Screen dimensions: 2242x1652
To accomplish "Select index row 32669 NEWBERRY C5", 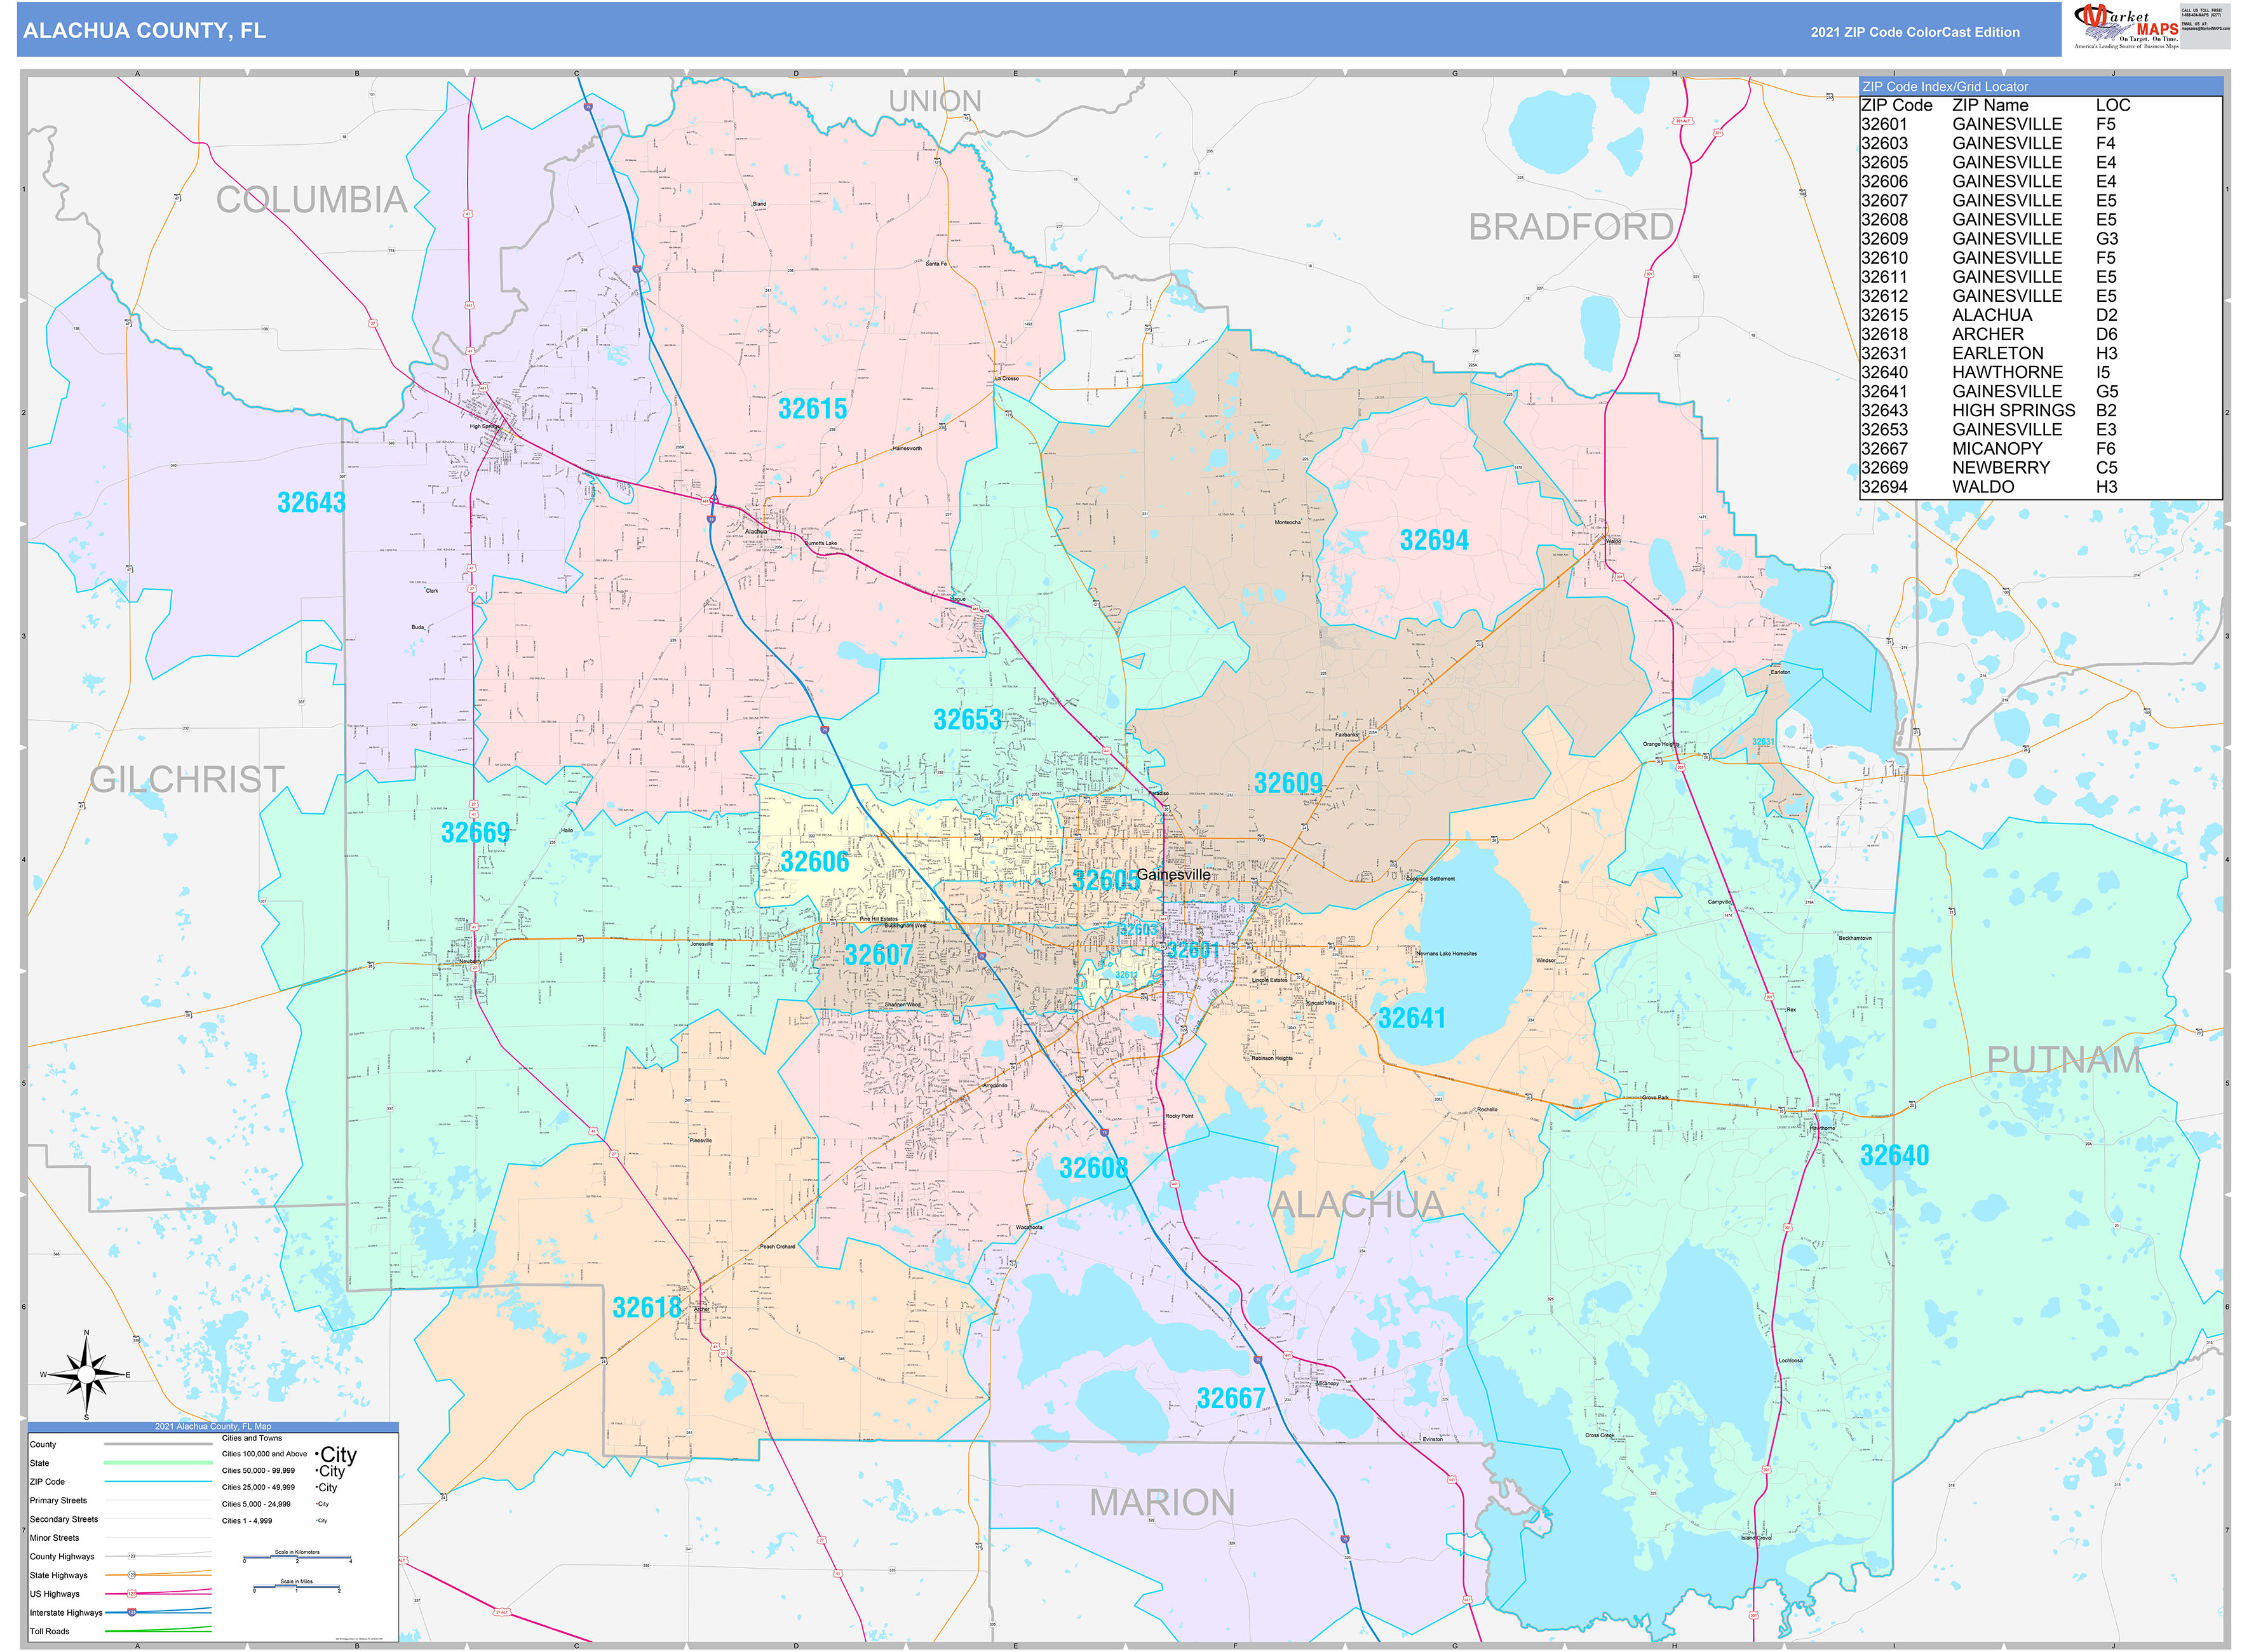I will click(1989, 468).
